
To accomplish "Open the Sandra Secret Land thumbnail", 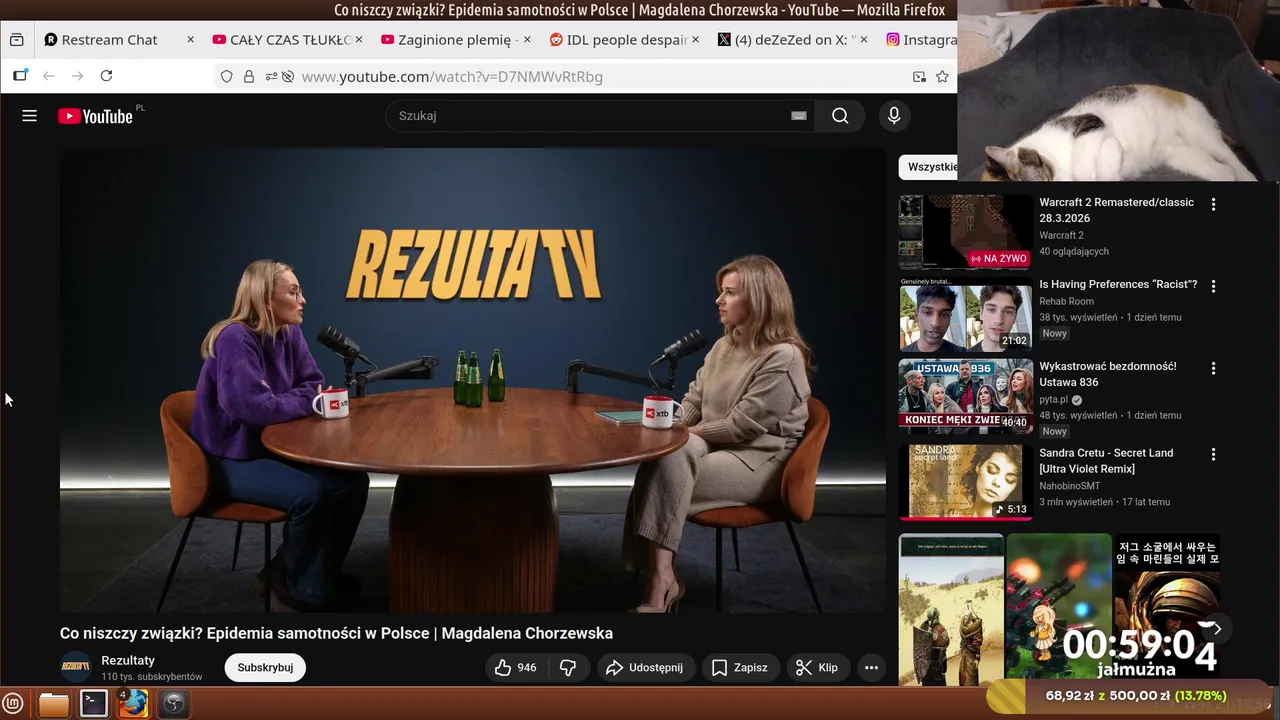I will pos(965,482).
